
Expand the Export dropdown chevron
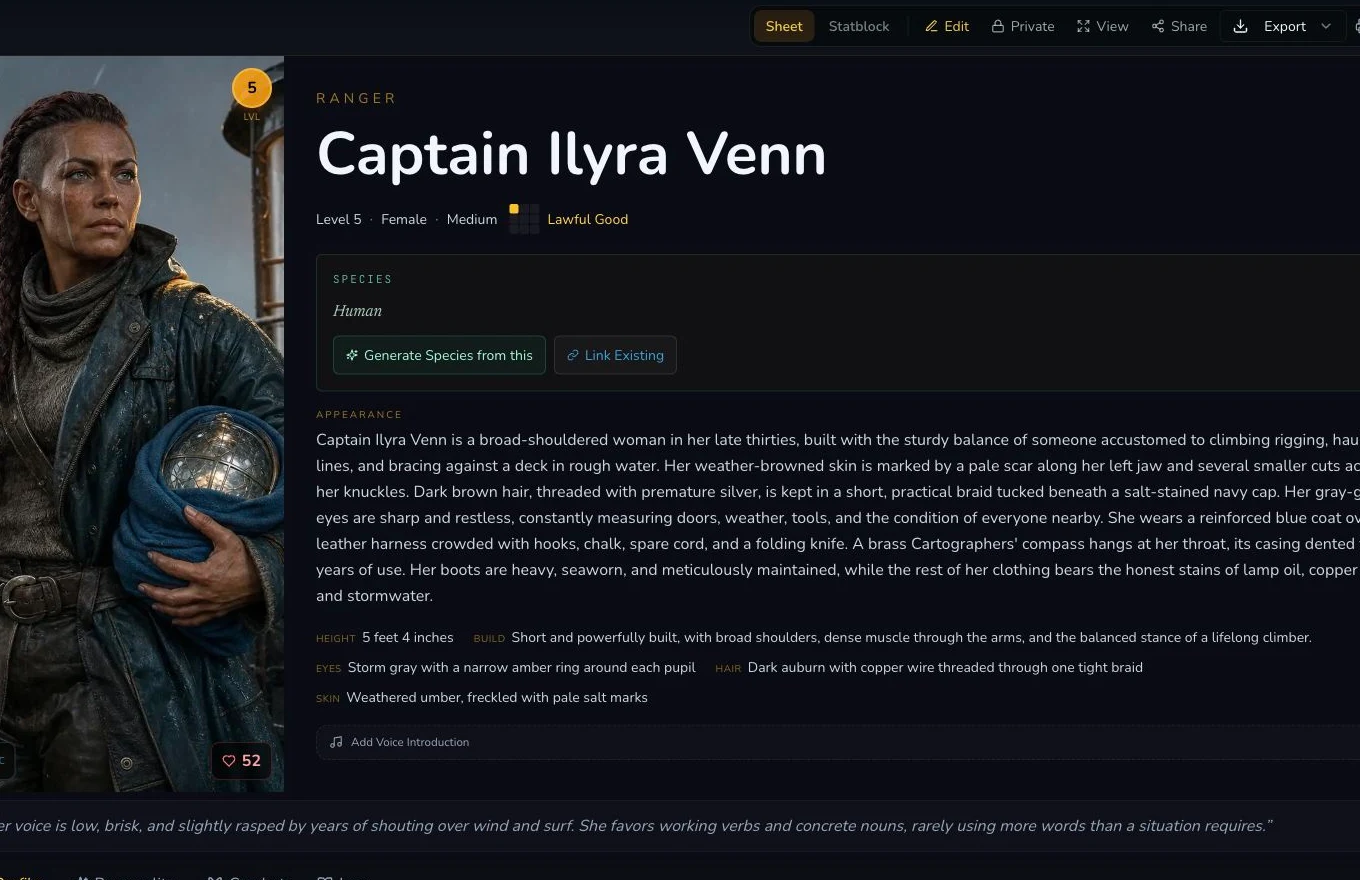point(1326,26)
